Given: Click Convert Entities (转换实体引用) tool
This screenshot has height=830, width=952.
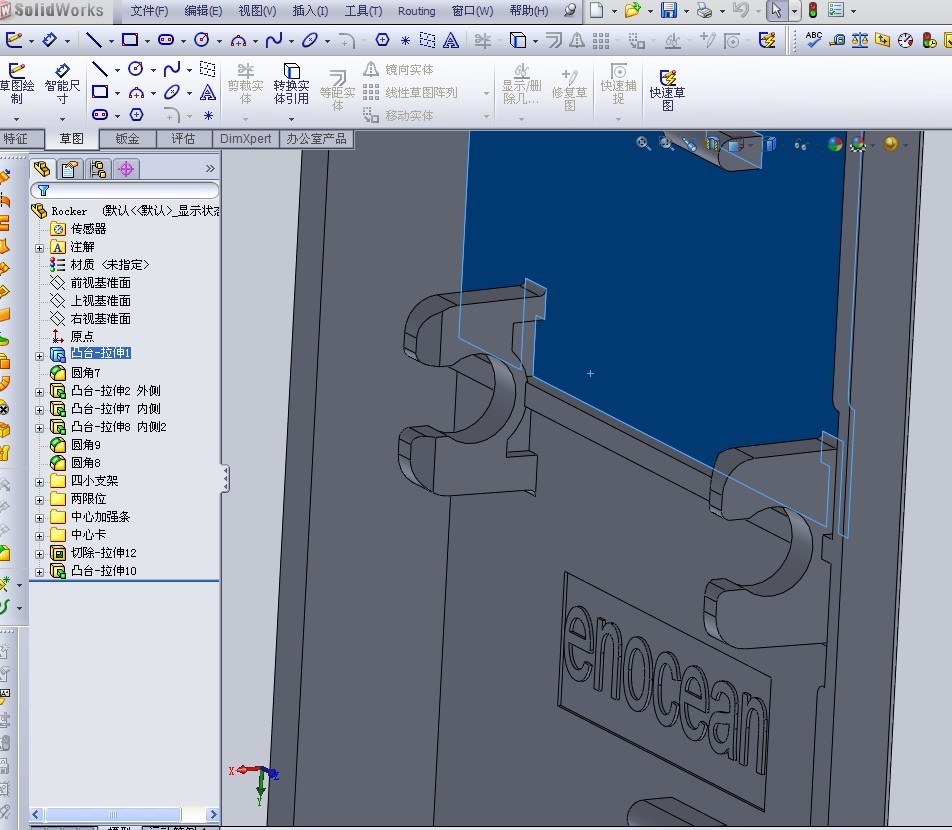Looking at the screenshot, I should pos(291,85).
